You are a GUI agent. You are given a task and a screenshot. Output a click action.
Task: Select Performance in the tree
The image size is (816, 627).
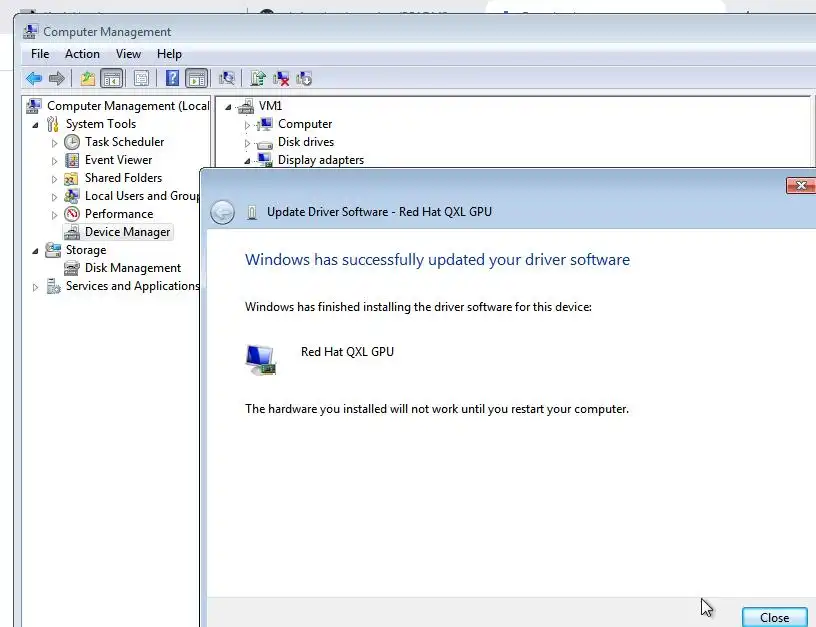pyautogui.click(x=119, y=214)
